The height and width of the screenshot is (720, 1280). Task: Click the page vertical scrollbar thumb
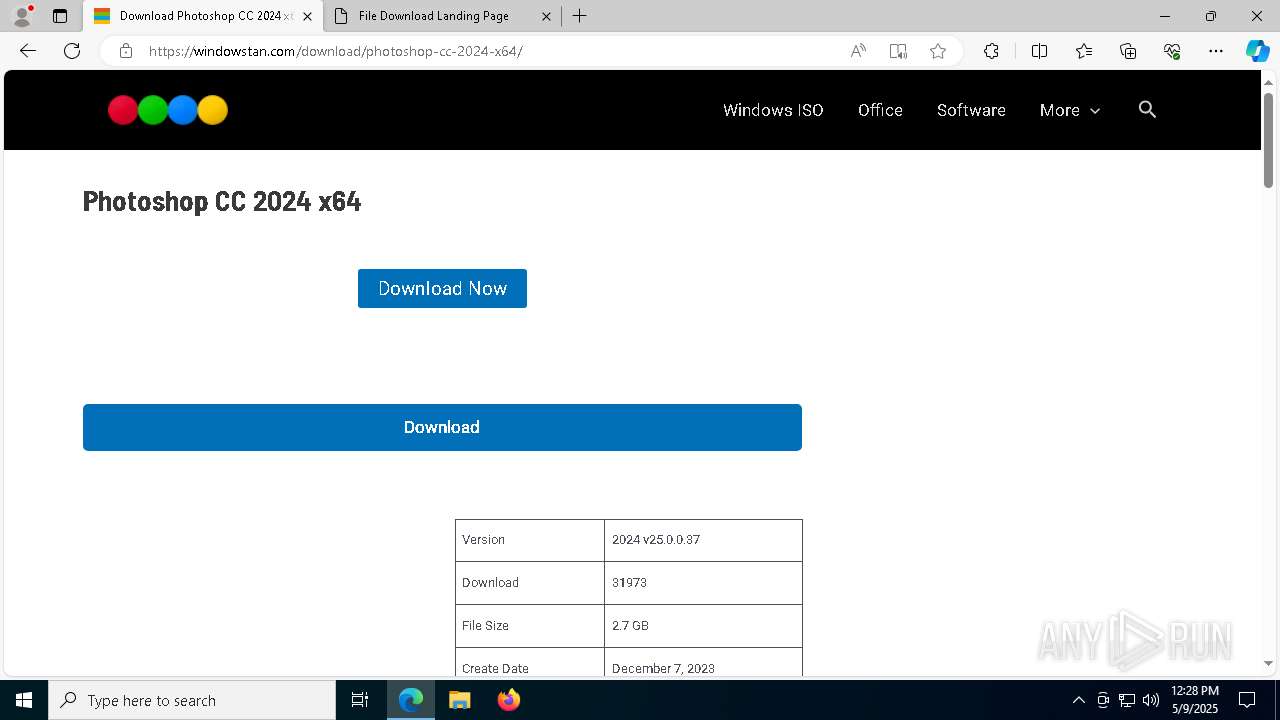coord(1268,140)
